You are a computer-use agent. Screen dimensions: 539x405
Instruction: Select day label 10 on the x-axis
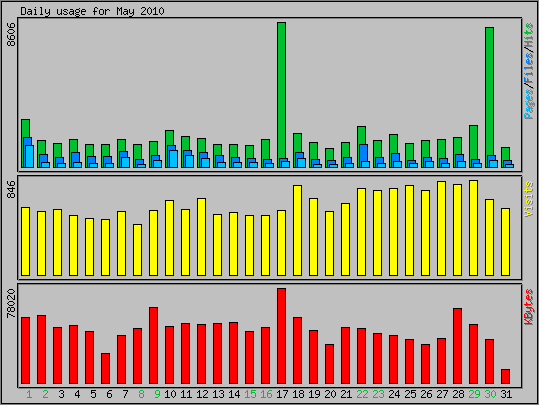(170, 394)
